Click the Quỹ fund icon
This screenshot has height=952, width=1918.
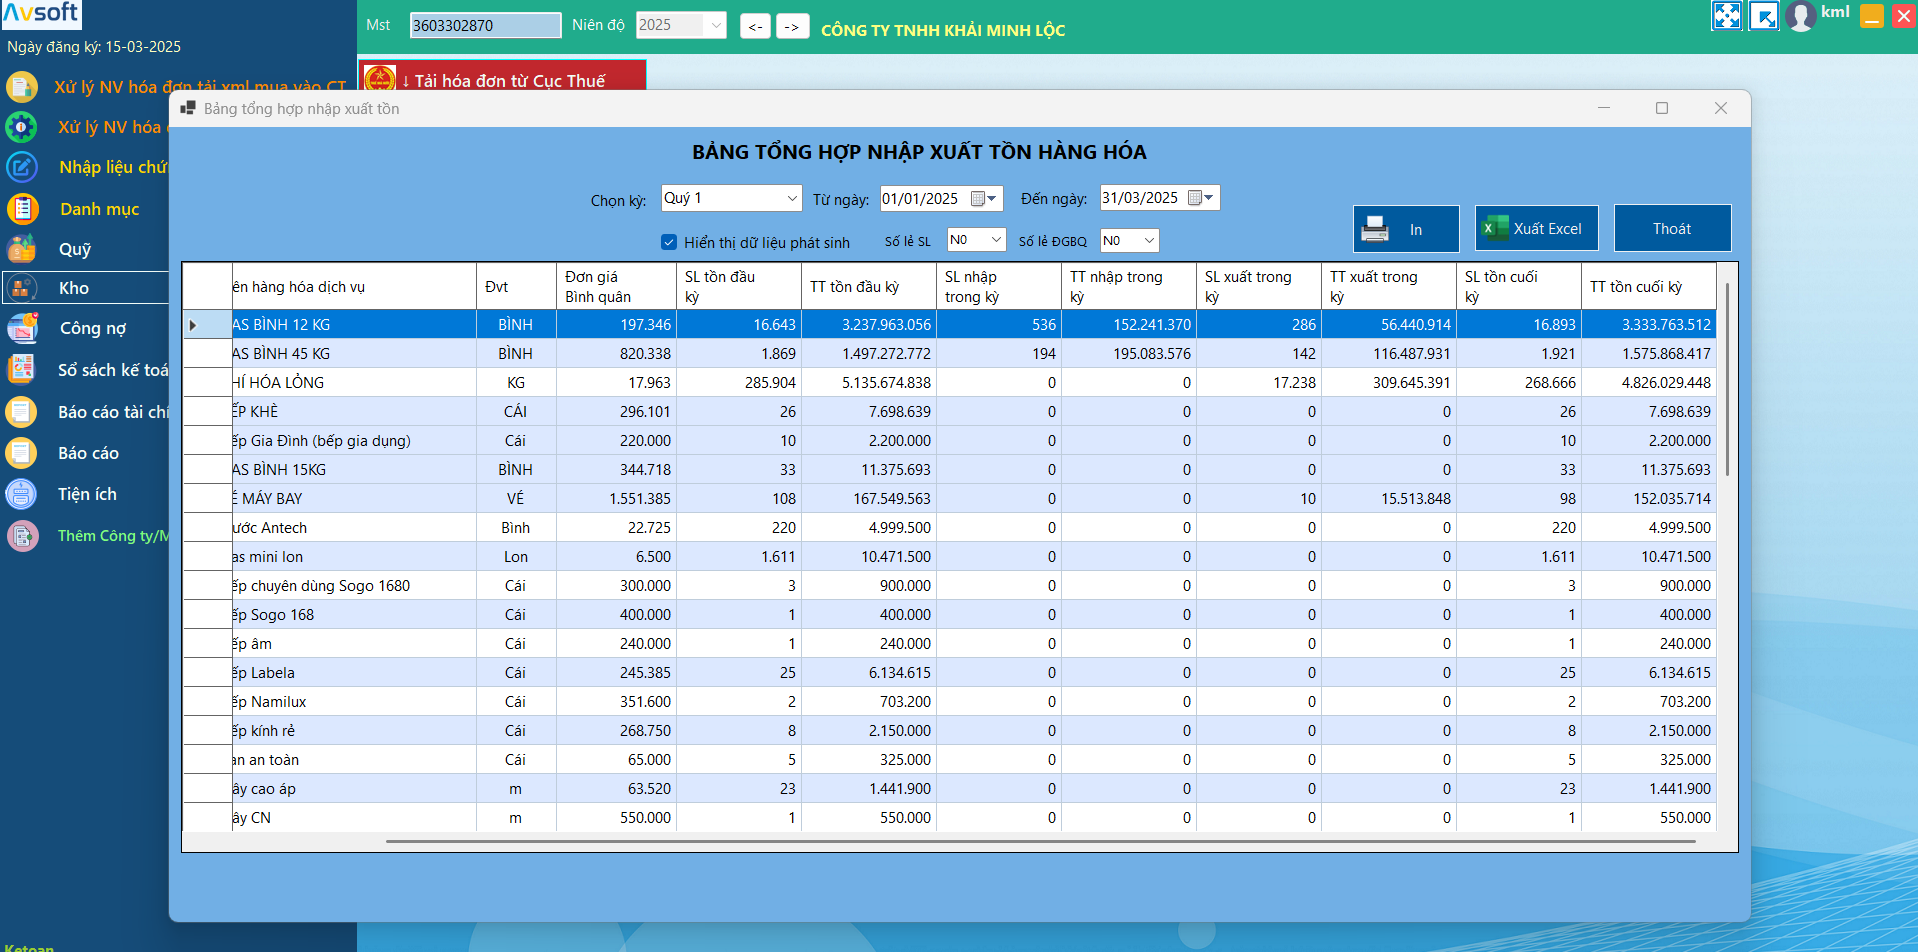pyautogui.click(x=22, y=249)
